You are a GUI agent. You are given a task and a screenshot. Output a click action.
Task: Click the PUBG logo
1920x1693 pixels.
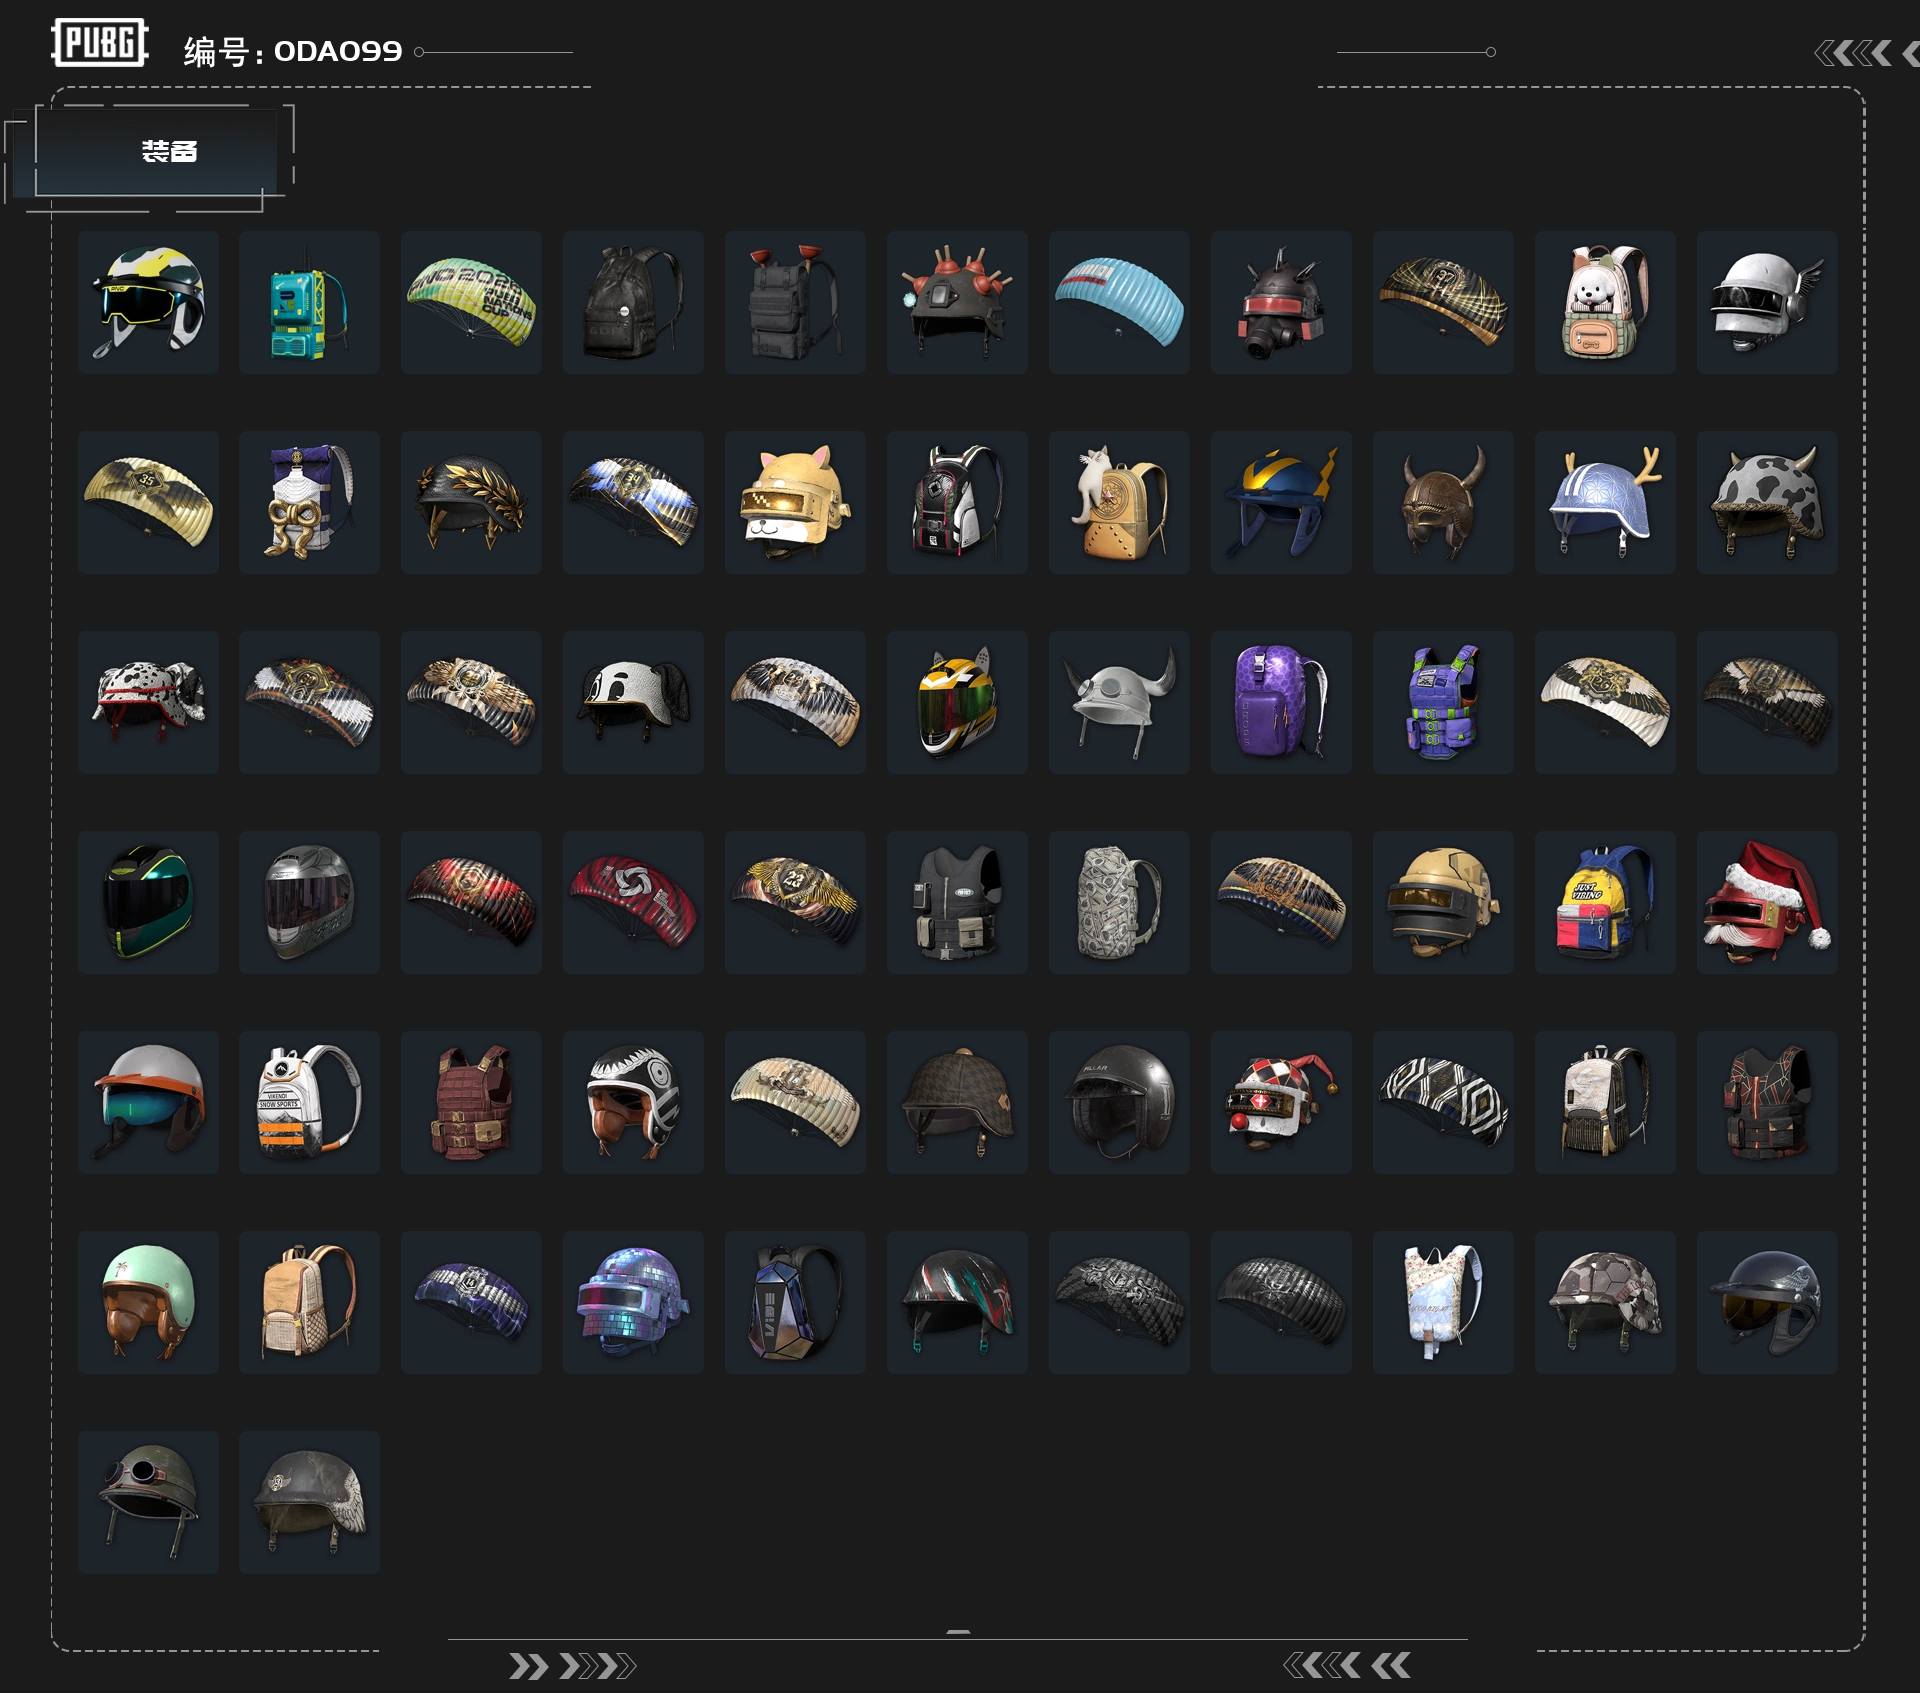point(100,43)
